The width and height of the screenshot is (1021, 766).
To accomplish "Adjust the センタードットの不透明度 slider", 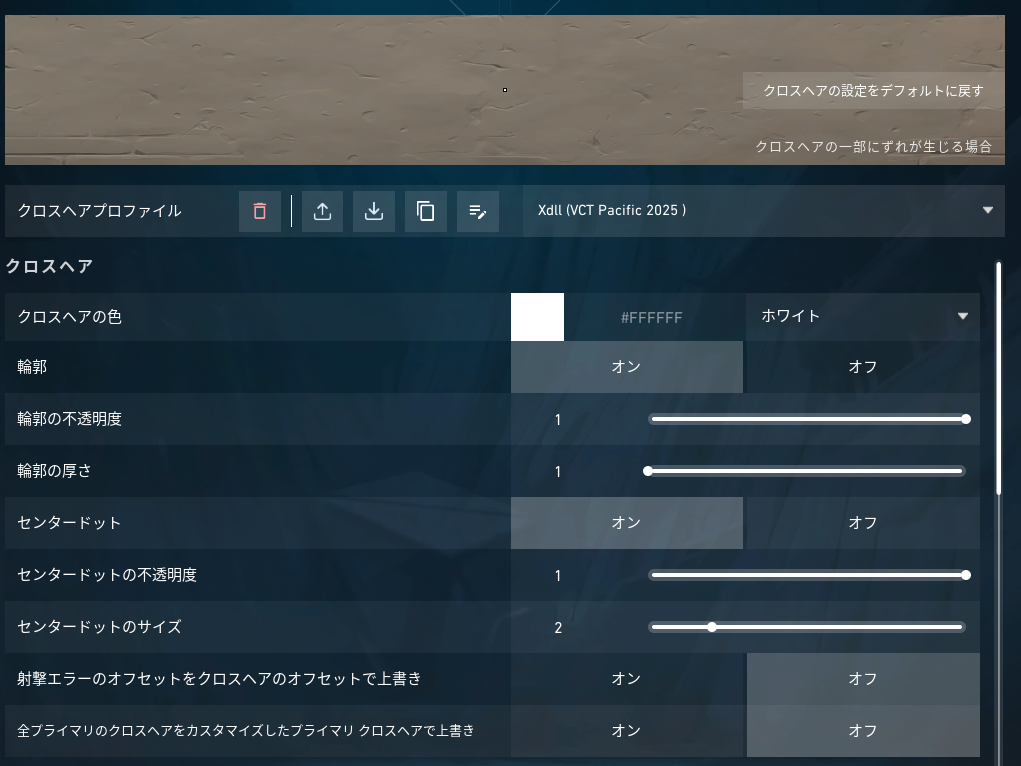I will pyautogui.click(x=807, y=575).
